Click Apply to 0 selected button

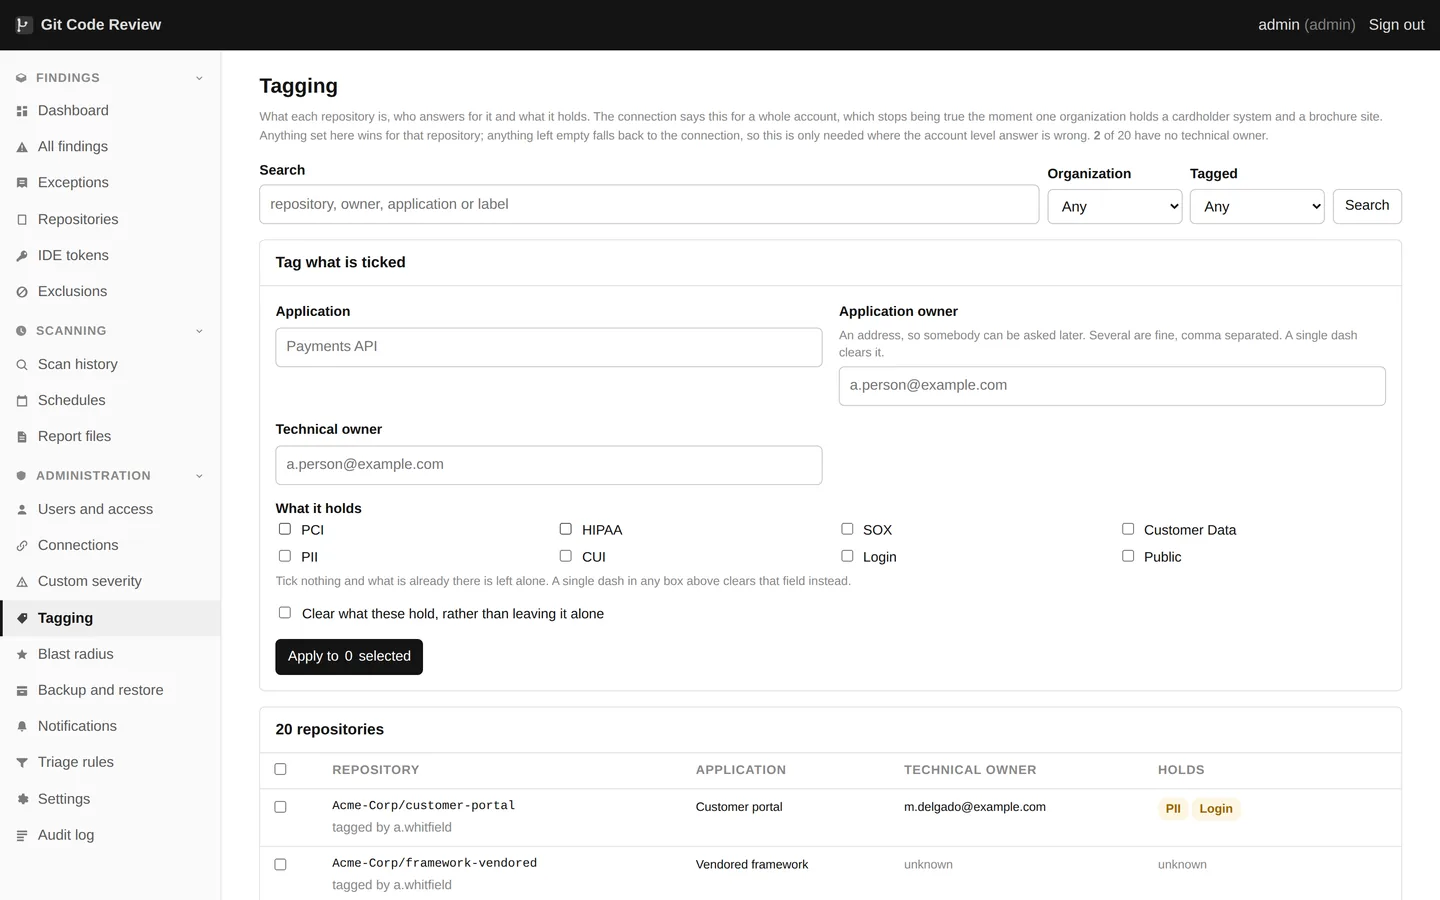349,657
